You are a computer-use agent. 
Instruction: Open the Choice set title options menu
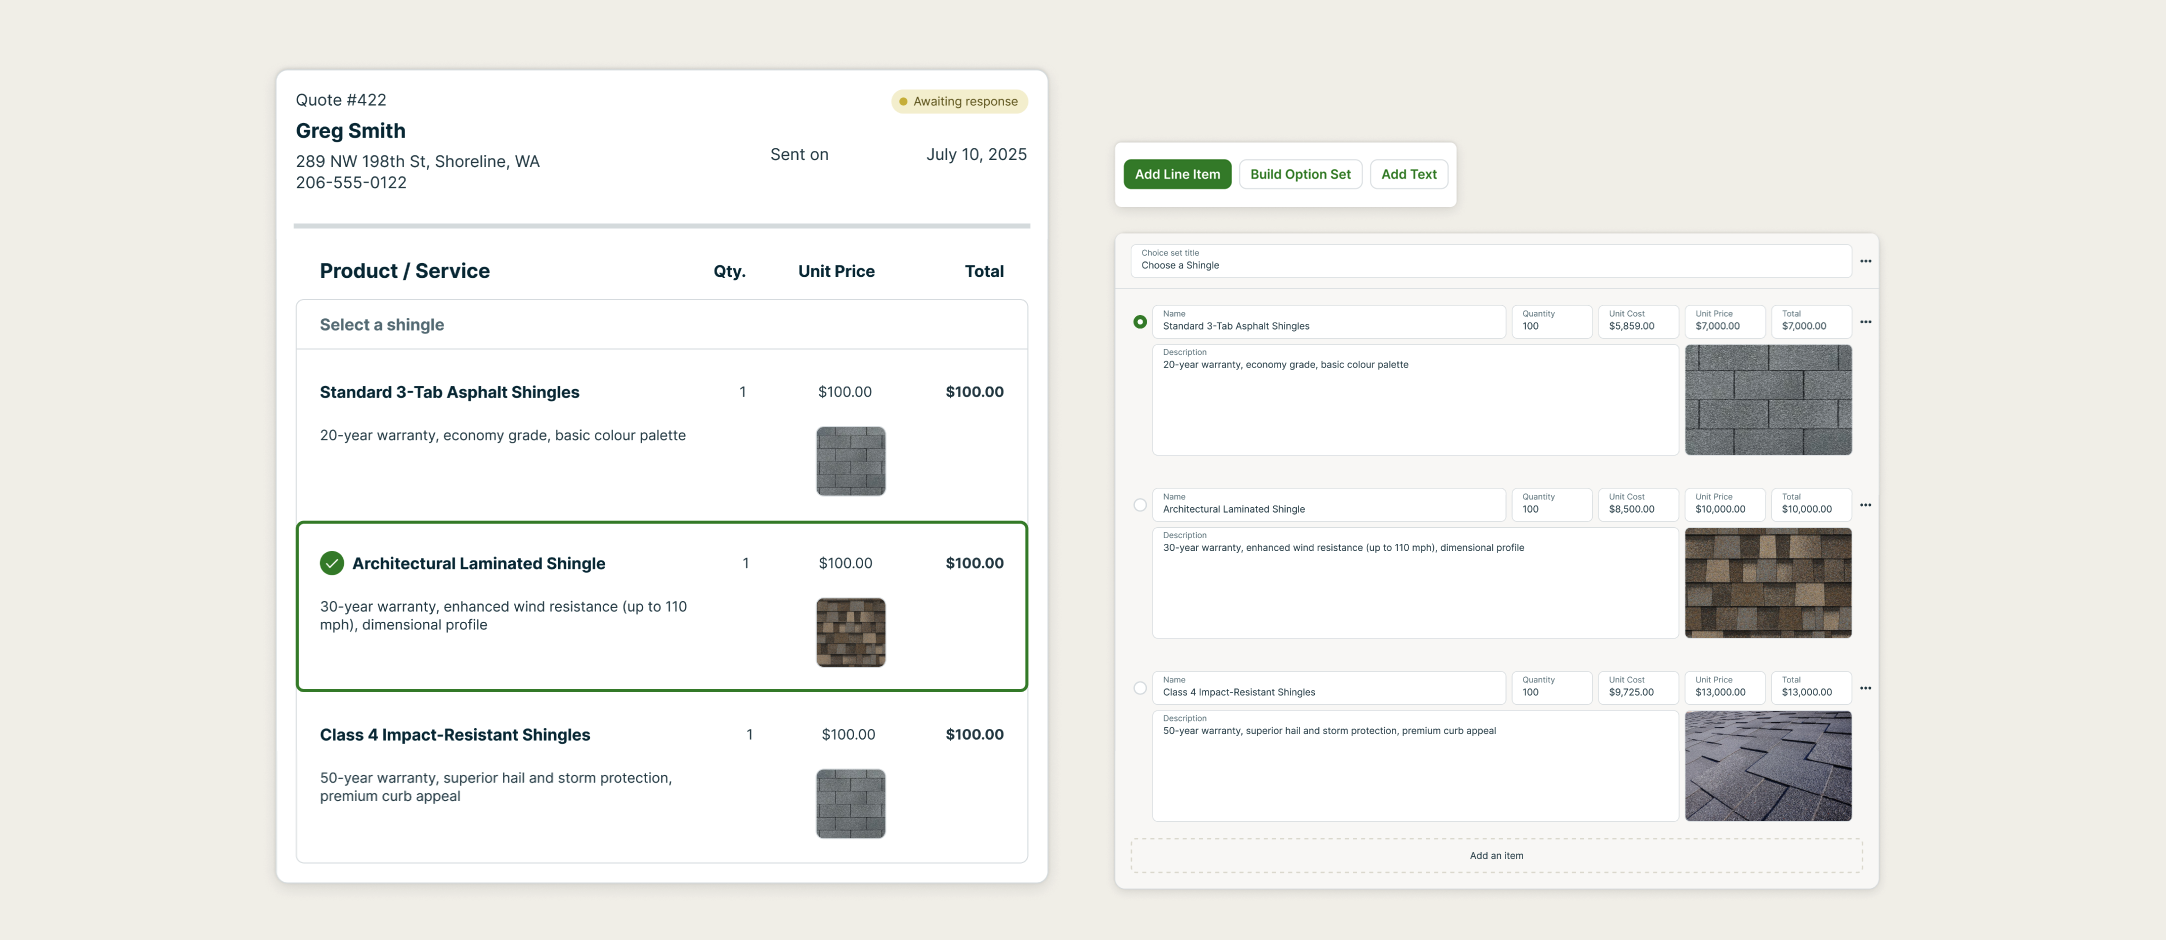(1865, 261)
